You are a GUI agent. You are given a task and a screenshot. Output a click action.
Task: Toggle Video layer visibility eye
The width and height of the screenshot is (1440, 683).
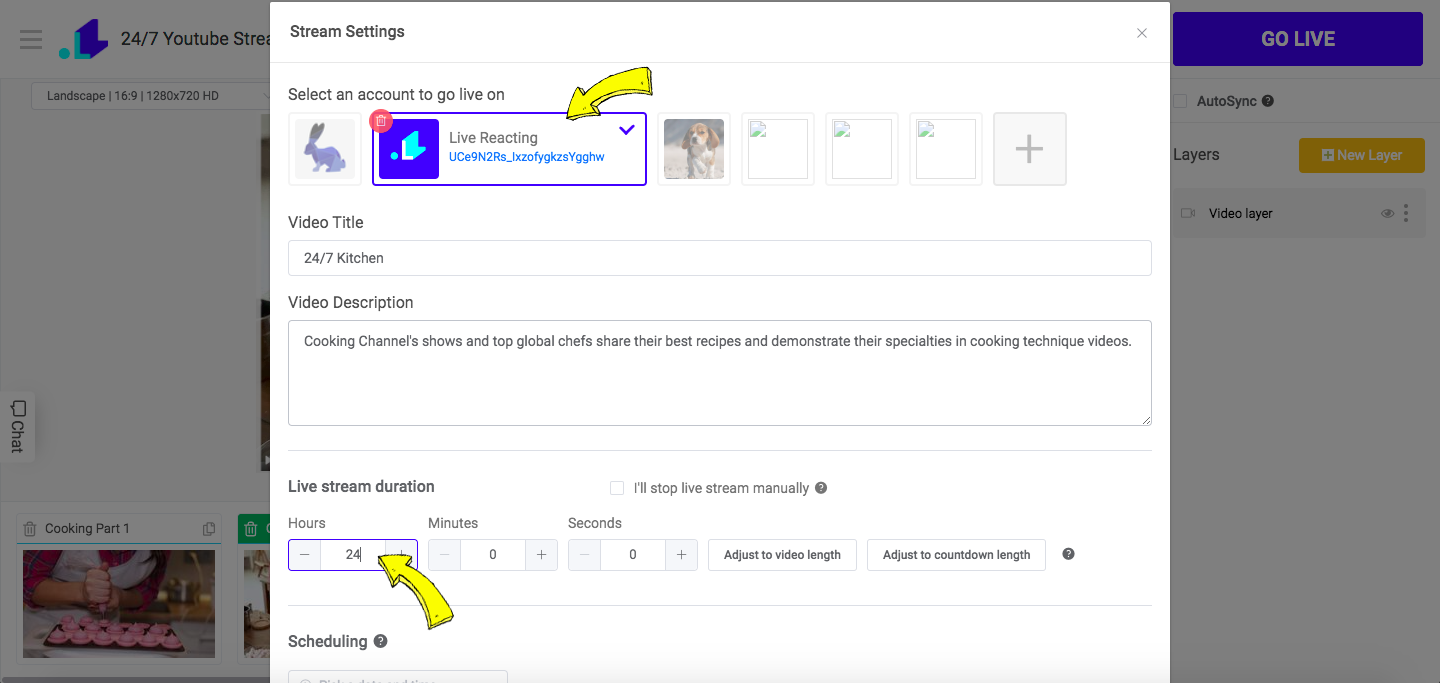point(1387,214)
